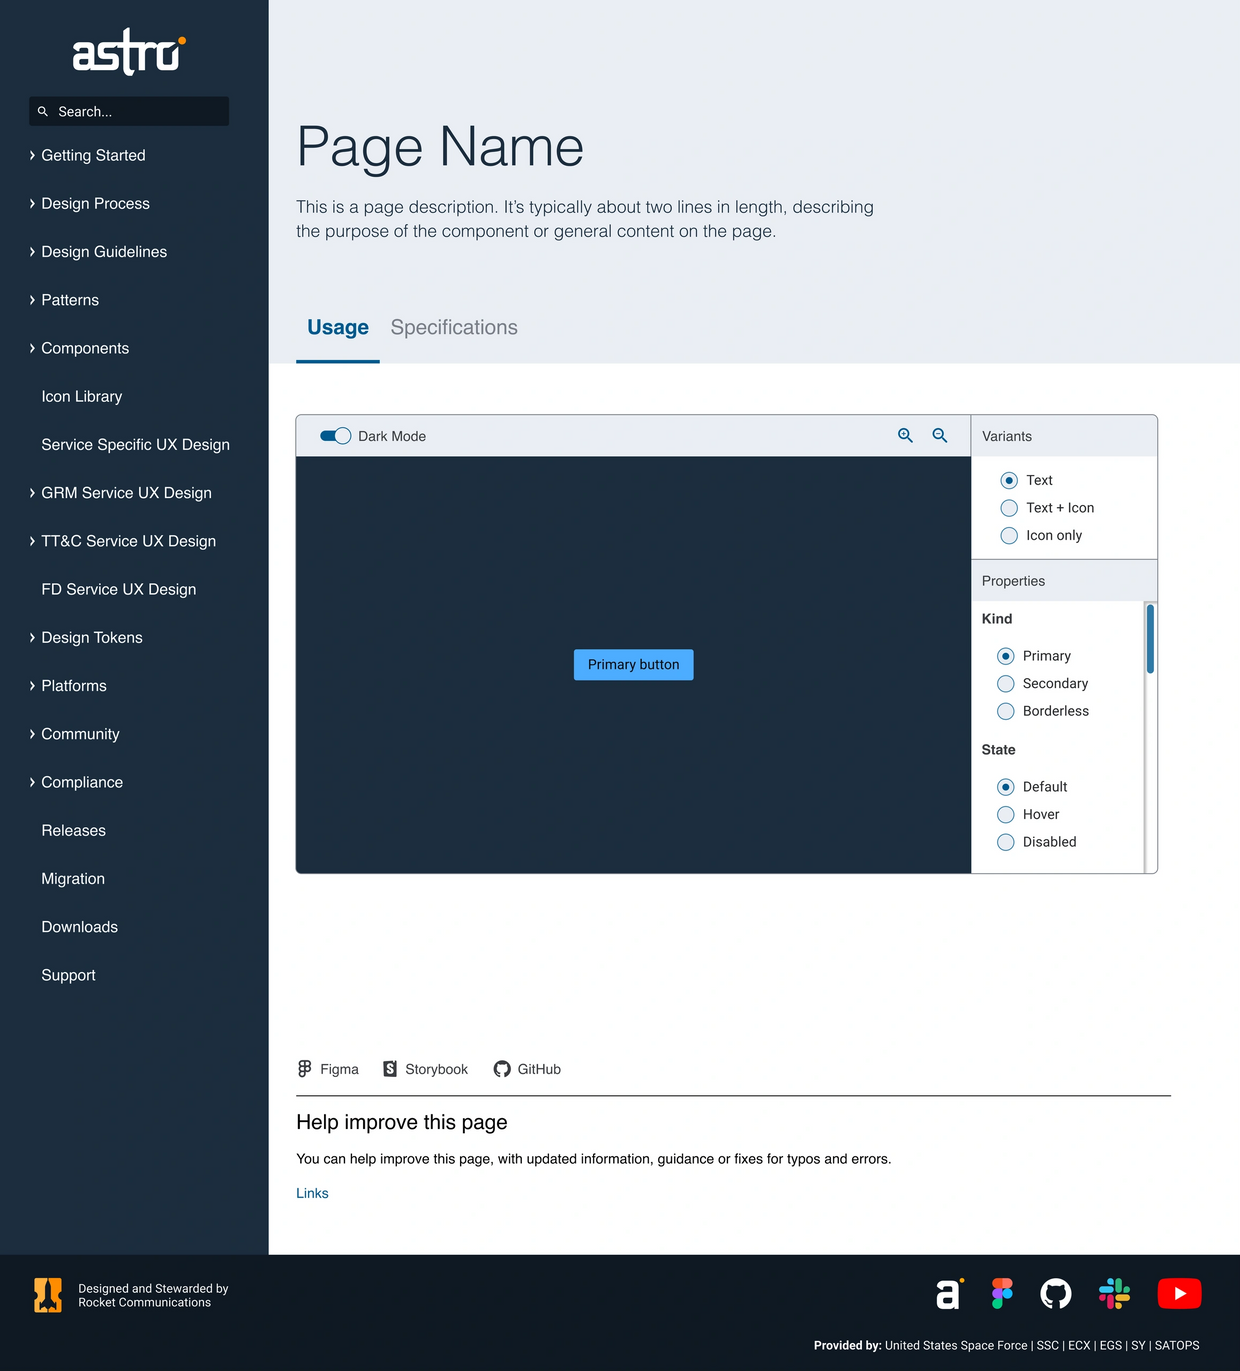Click the zoom in magnifier icon
The height and width of the screenshot is (1371, 1240).
pyautogui.click(x=905, y=436)
